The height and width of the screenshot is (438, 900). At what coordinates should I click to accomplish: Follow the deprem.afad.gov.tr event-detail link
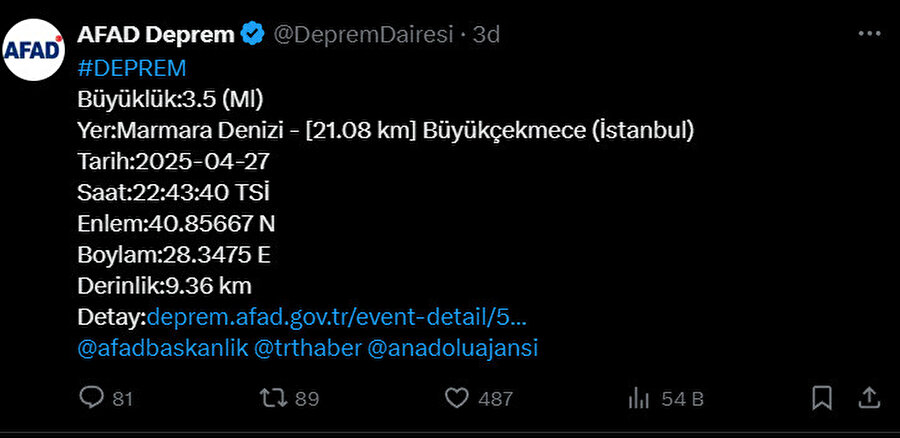[x=336, y=317]
